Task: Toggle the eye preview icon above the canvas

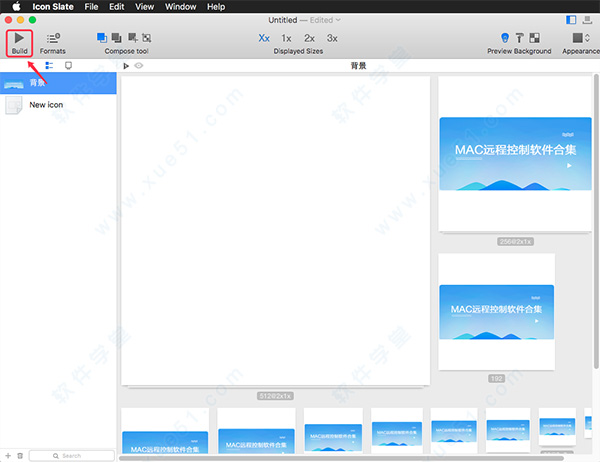Action: point(139,66)
